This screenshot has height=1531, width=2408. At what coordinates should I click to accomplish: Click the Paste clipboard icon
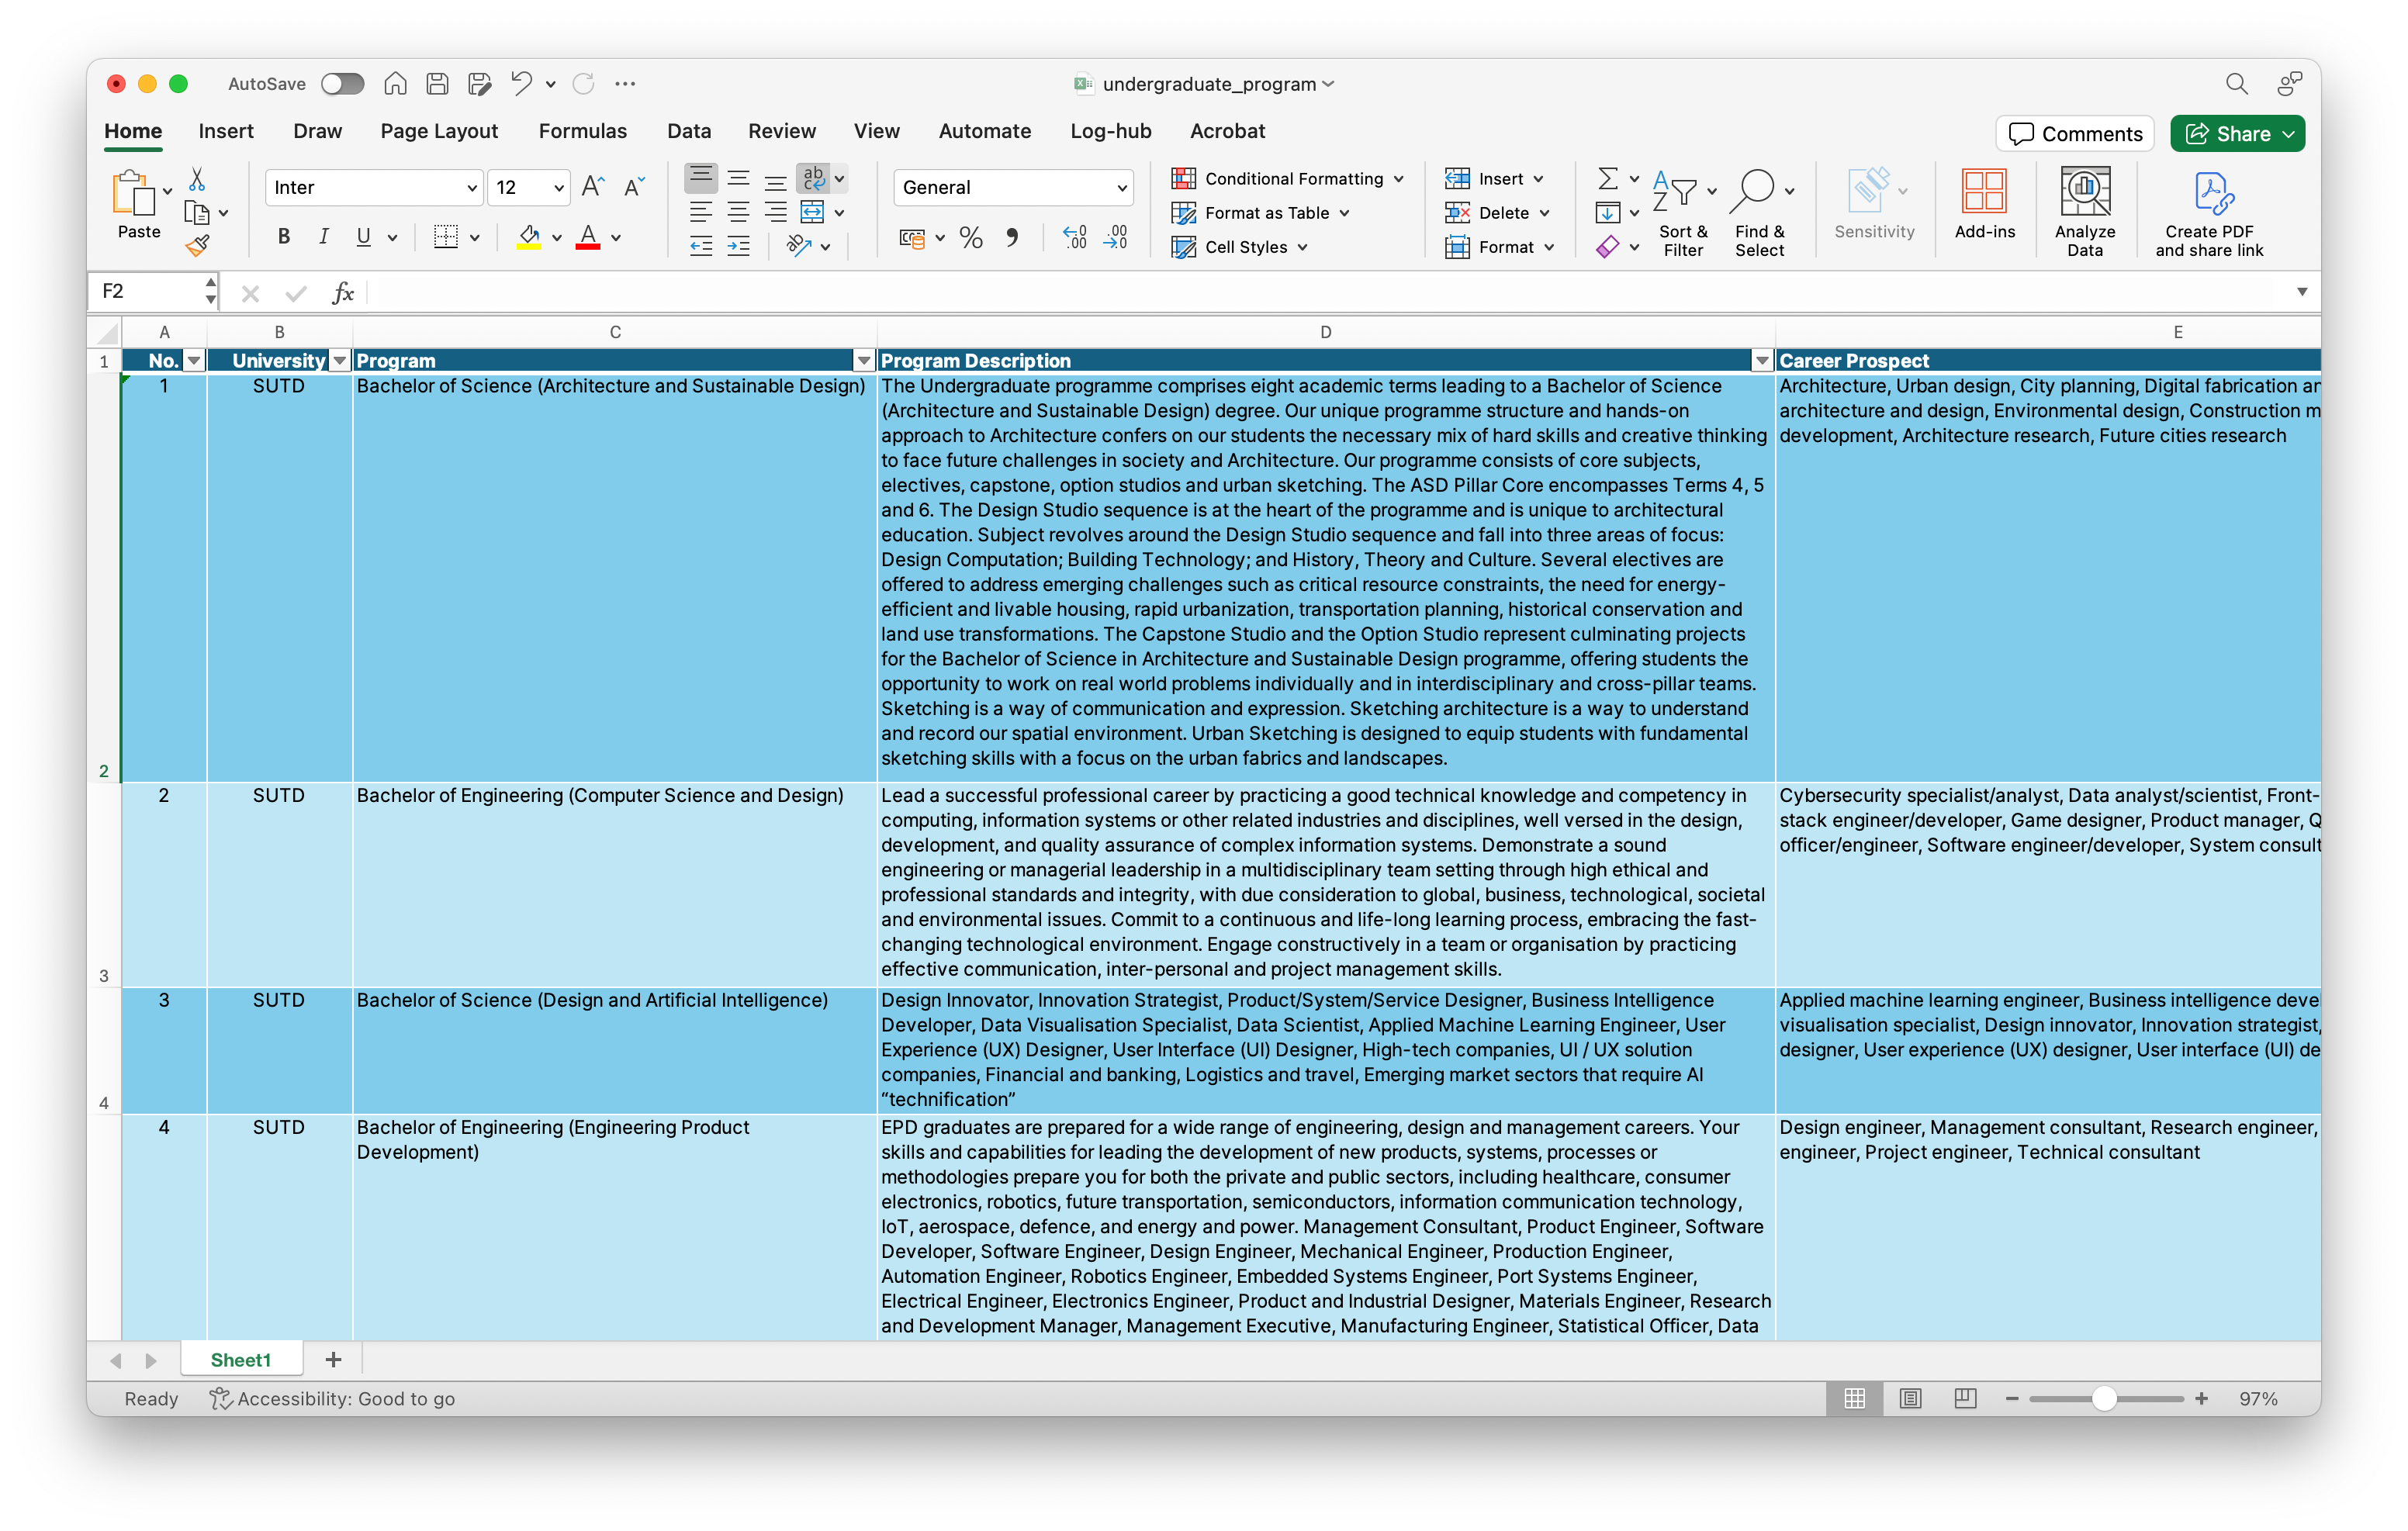[x=134, y=192]
